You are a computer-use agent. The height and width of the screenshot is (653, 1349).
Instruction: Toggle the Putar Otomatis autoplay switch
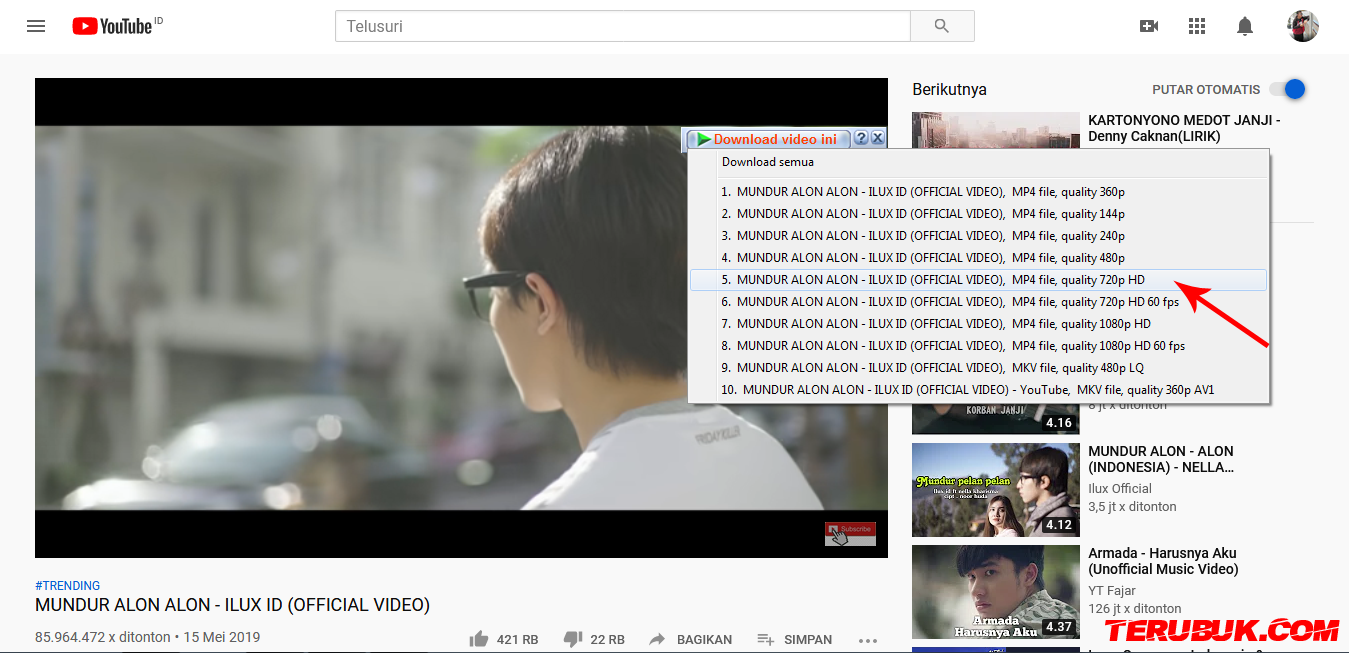(x=1287, y=89)
